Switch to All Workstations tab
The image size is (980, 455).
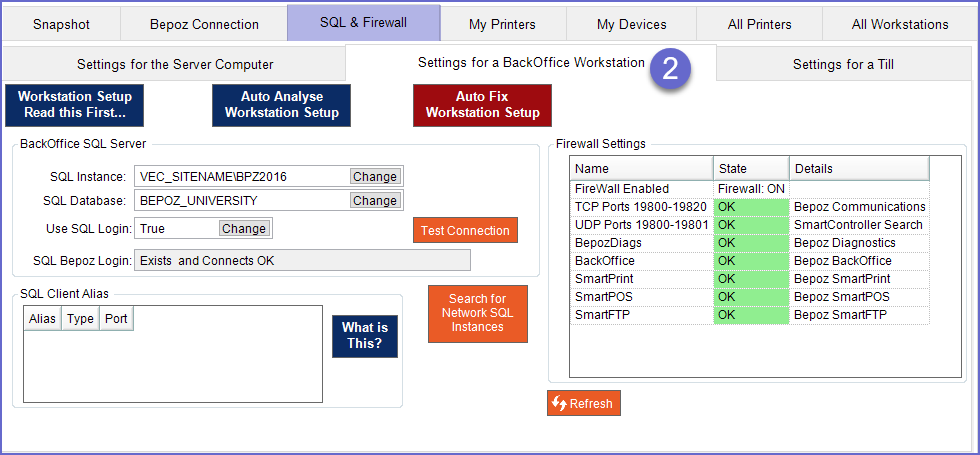pyautogui.click(x=900, y=24)
